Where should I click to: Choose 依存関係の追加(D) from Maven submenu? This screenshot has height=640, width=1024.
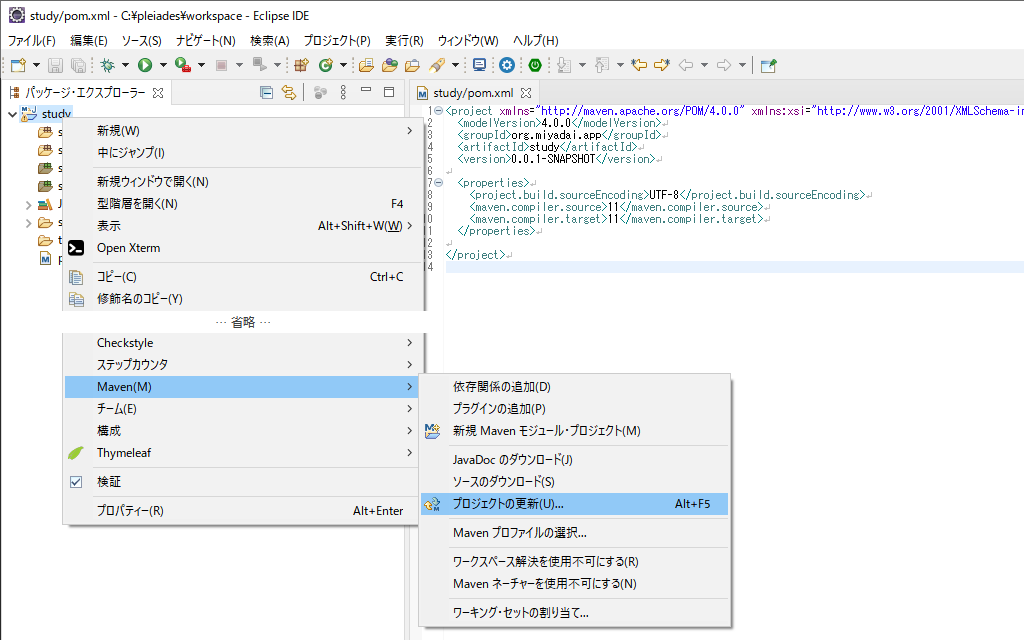[x=574, y=387]
